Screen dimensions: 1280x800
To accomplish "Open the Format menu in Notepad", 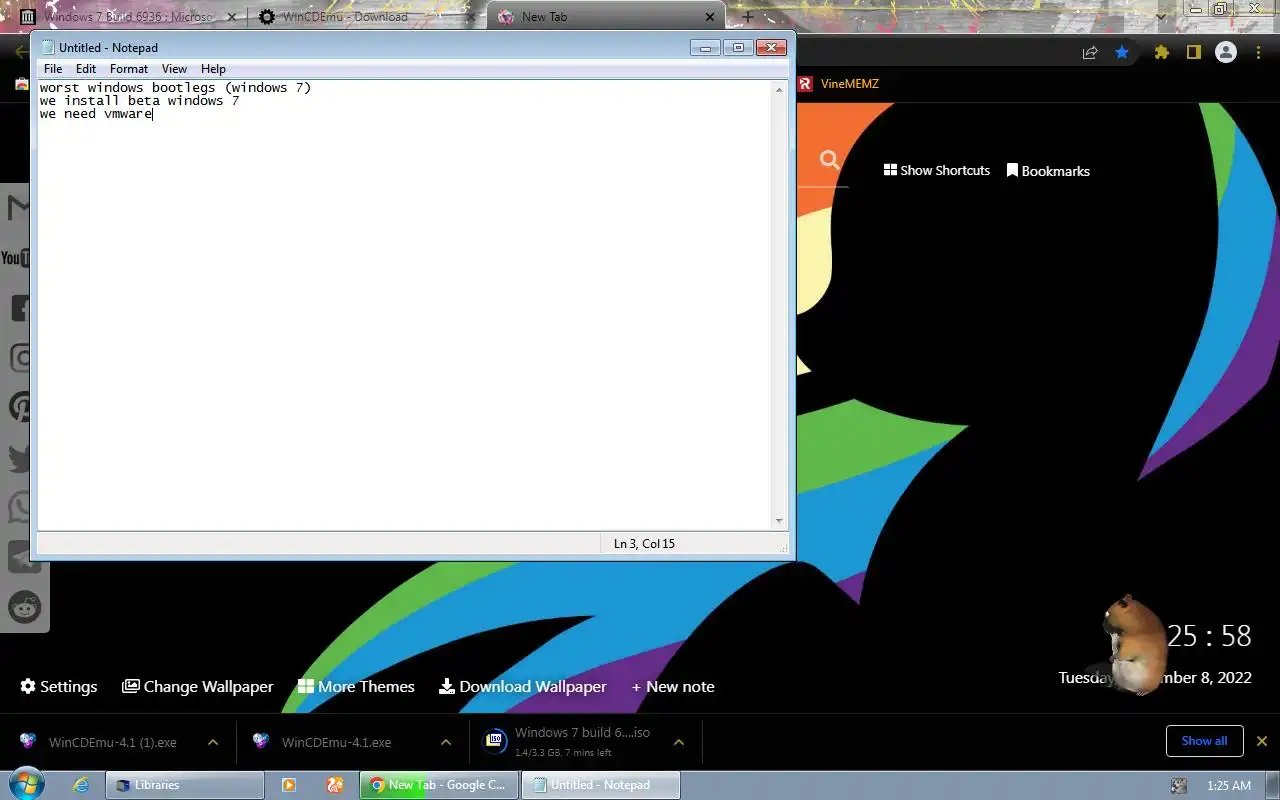I will pos(129,69).
